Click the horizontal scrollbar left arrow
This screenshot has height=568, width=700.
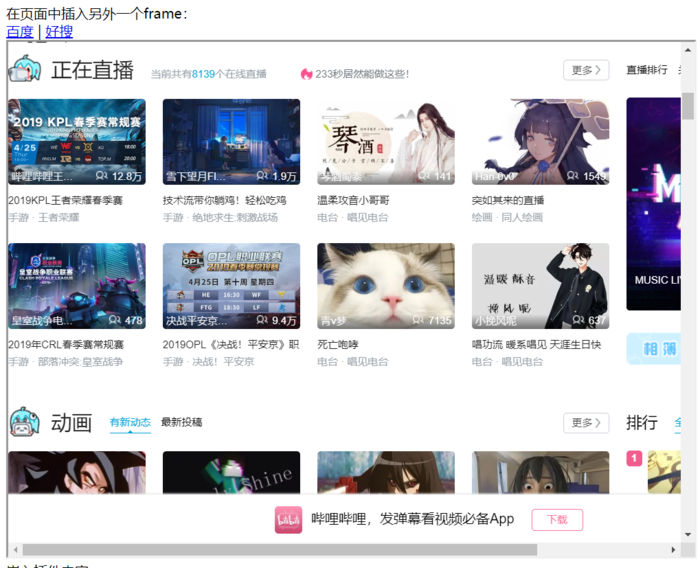click(16, 550)
